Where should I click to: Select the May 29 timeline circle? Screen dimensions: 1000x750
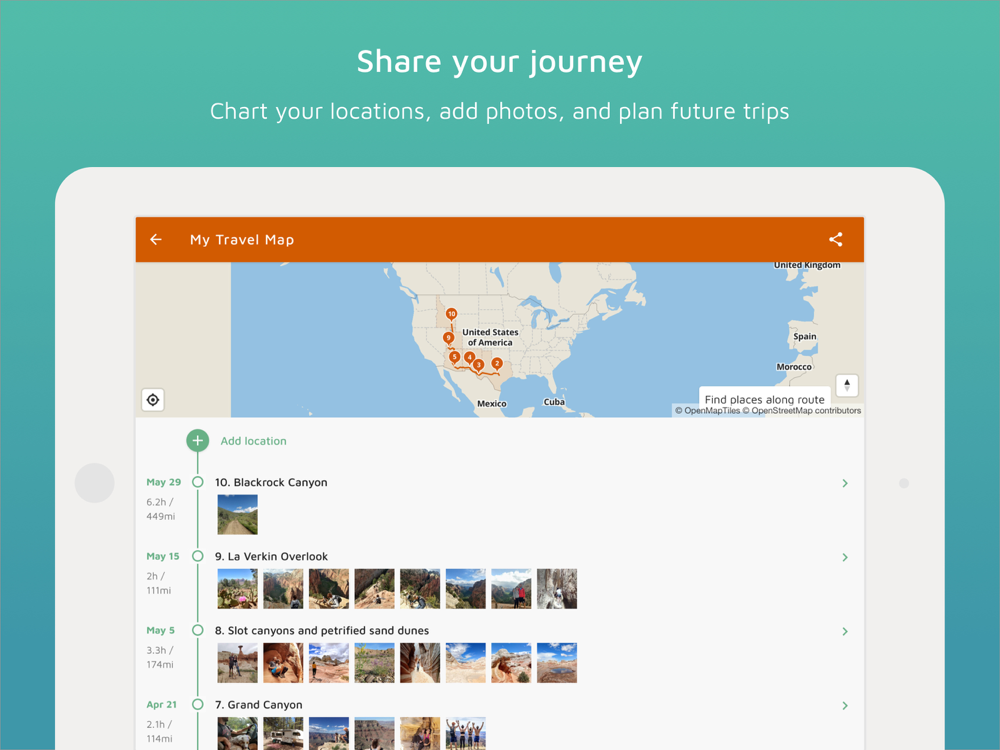[x=198, y=482]
